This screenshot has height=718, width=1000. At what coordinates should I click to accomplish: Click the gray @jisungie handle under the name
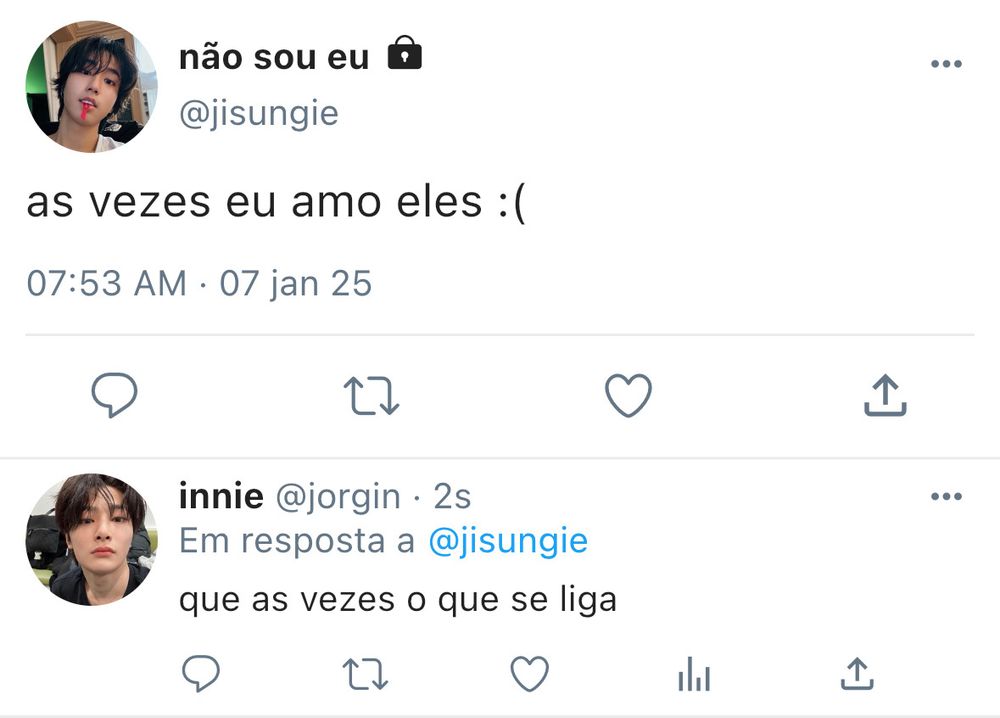point(259,114)
